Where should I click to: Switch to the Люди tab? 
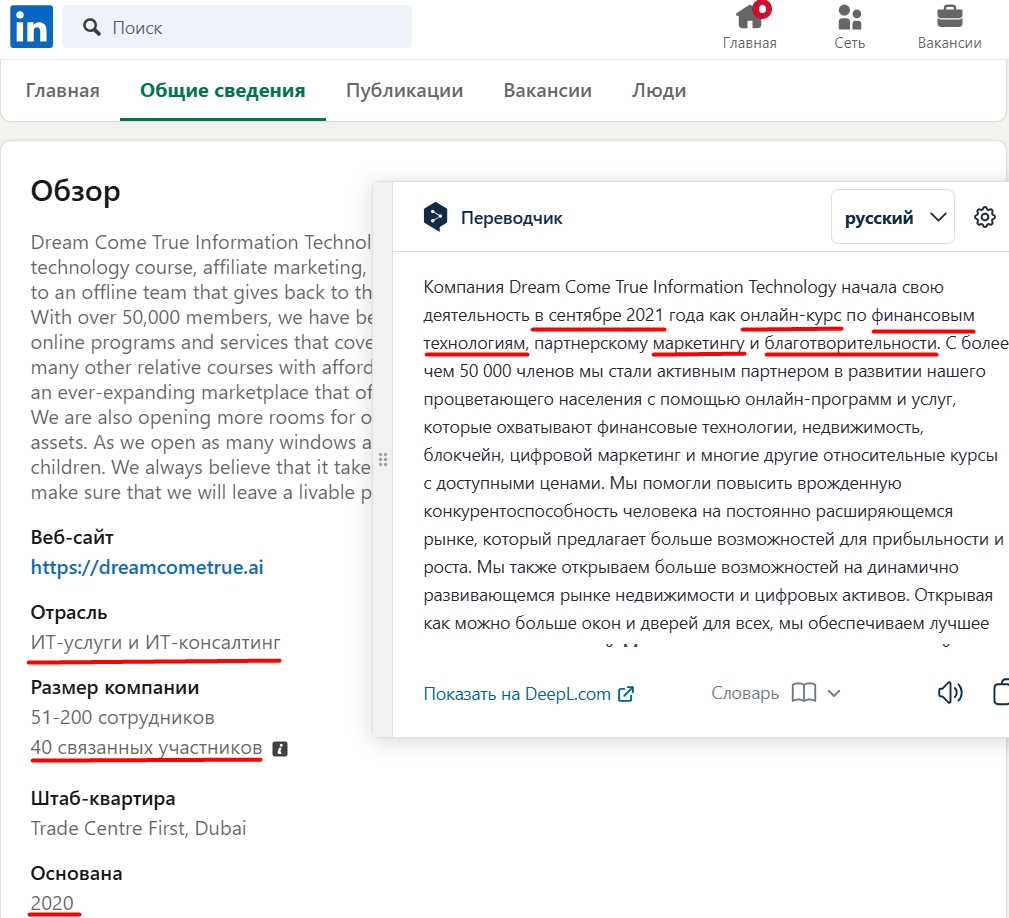659,90
